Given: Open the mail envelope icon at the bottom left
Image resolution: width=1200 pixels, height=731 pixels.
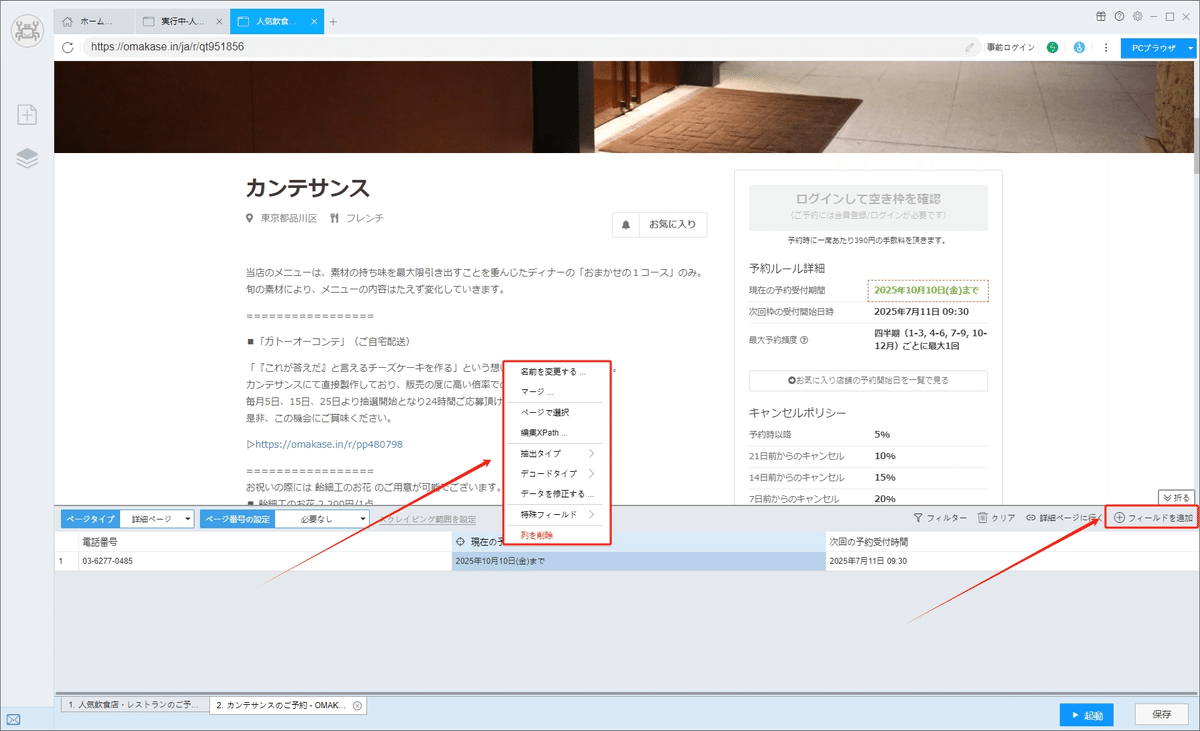Looking at the screenshot, I should coord(13,718).
